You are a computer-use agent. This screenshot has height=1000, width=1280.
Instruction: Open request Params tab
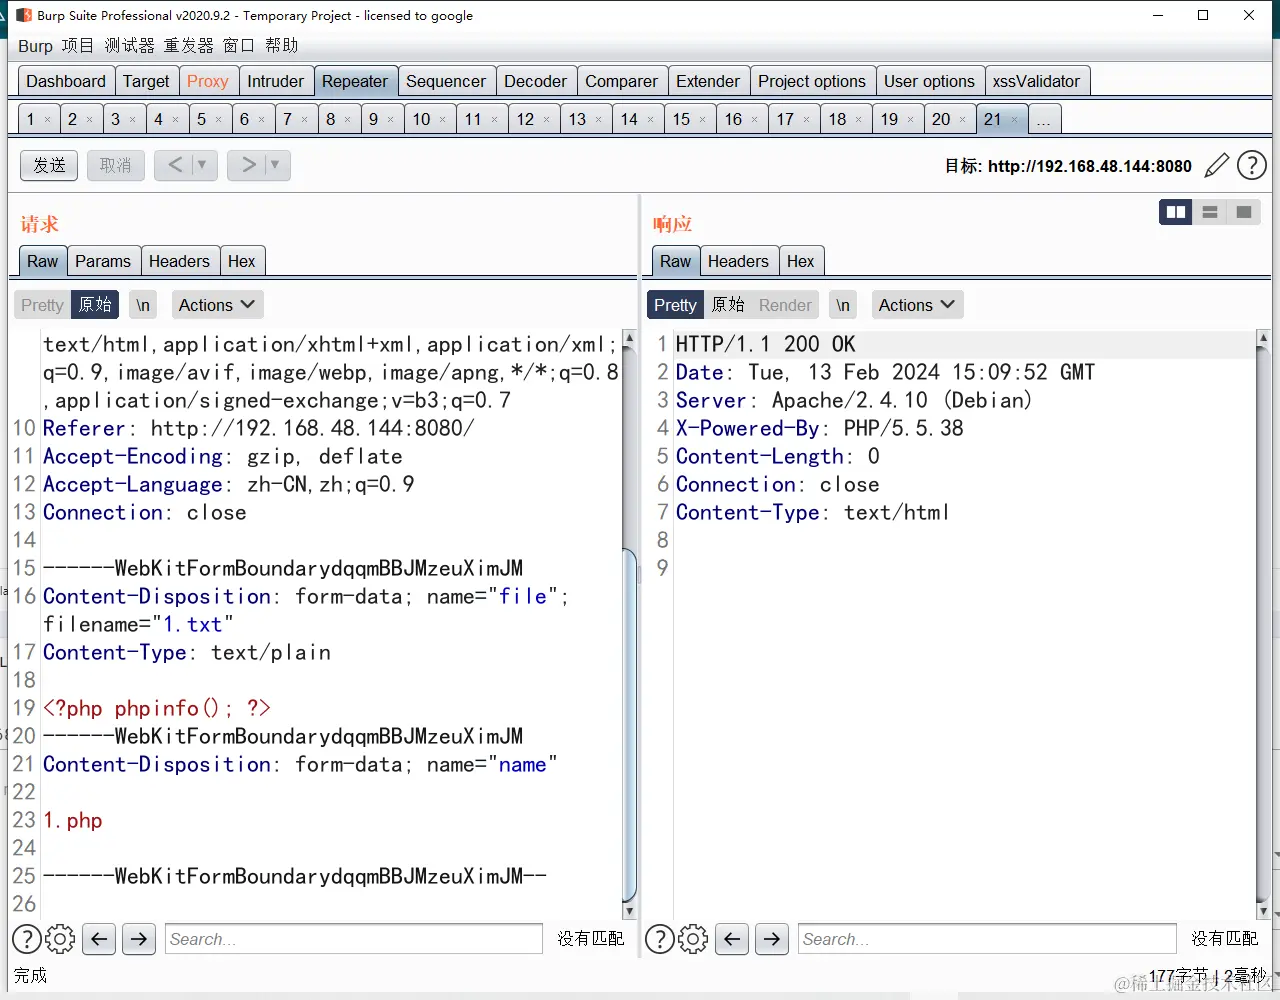103,261
